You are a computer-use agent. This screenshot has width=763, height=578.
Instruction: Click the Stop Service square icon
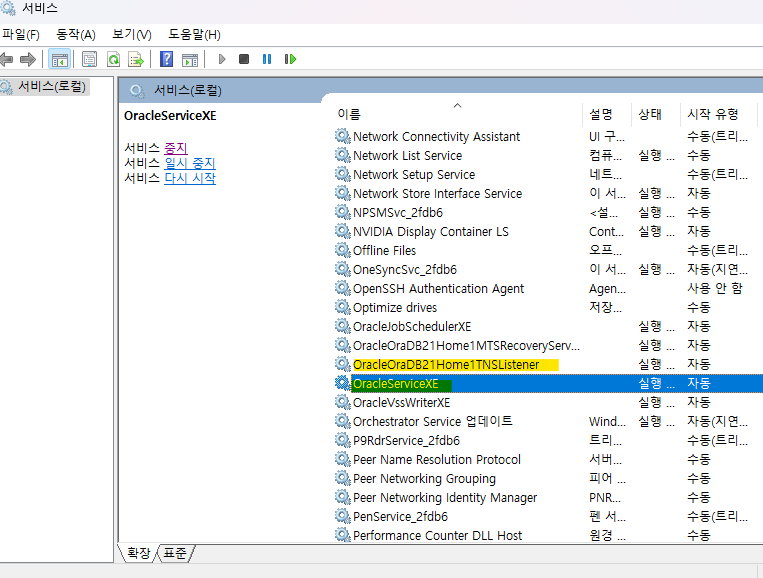click(x=244, y=59)
